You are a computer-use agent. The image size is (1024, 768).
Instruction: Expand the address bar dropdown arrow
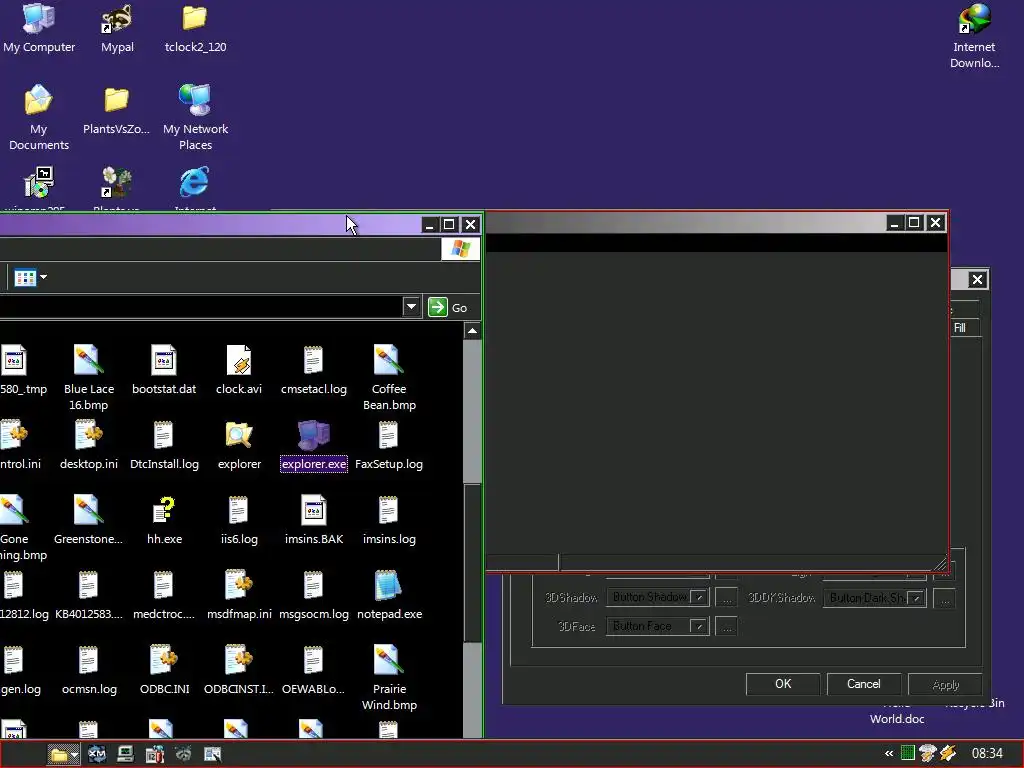(x=411, y=307)
